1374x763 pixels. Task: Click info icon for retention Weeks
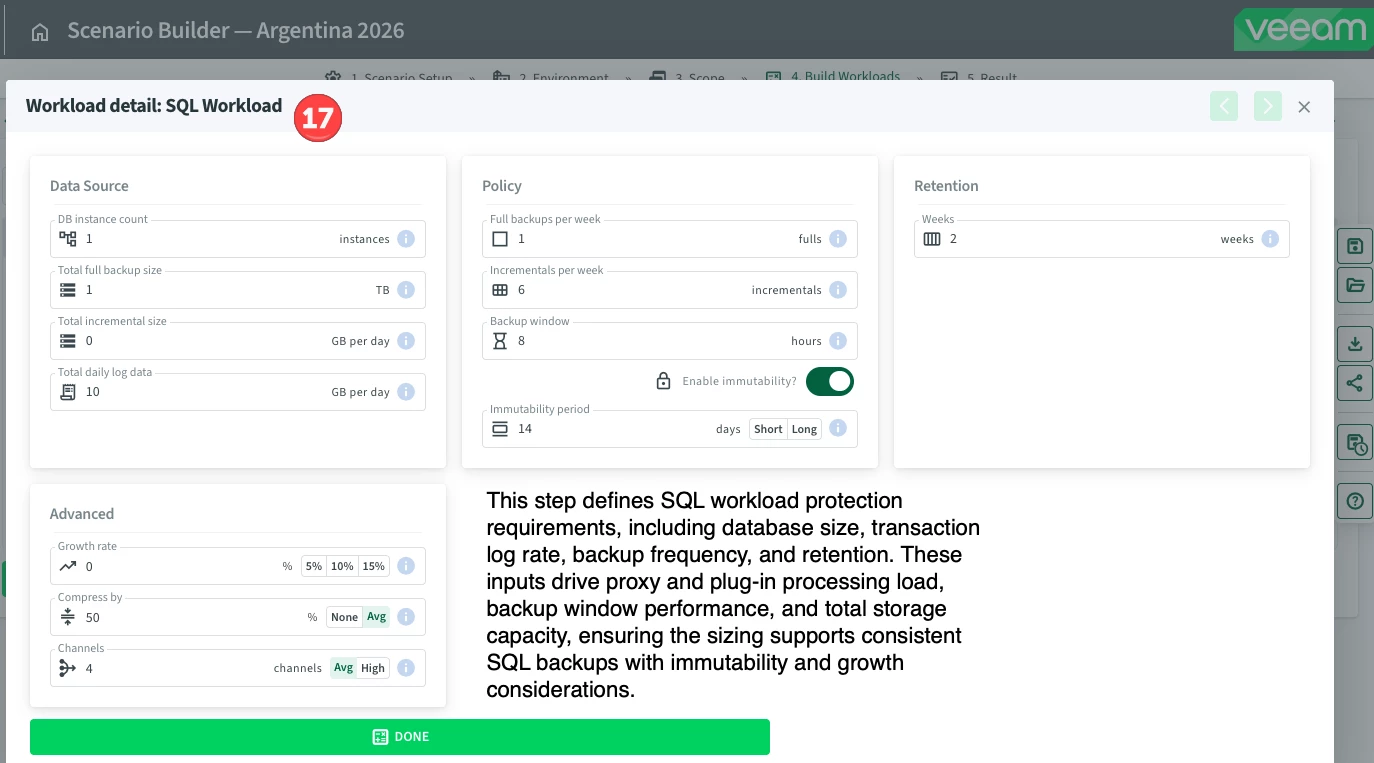point(1270,239)
